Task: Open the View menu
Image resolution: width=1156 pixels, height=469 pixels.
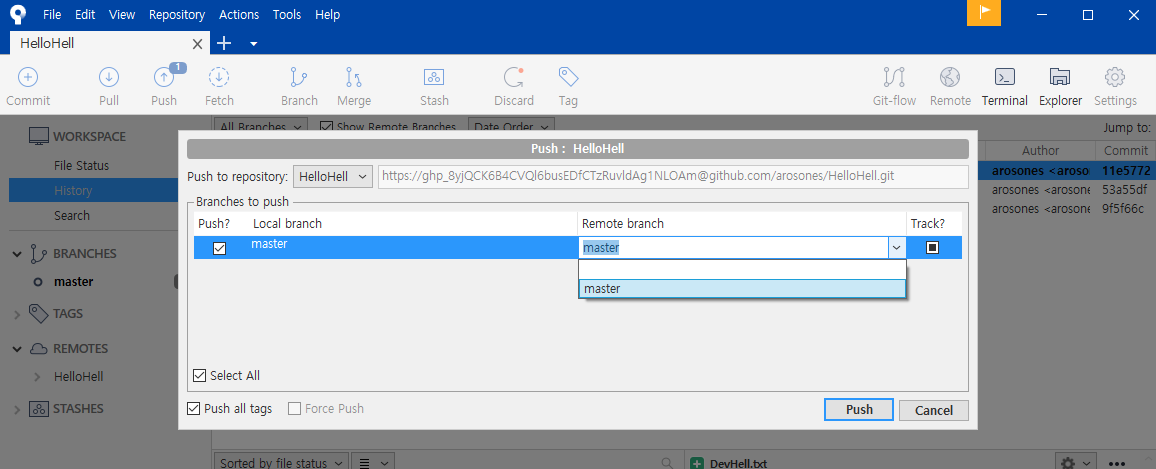Action: point(122,14)
